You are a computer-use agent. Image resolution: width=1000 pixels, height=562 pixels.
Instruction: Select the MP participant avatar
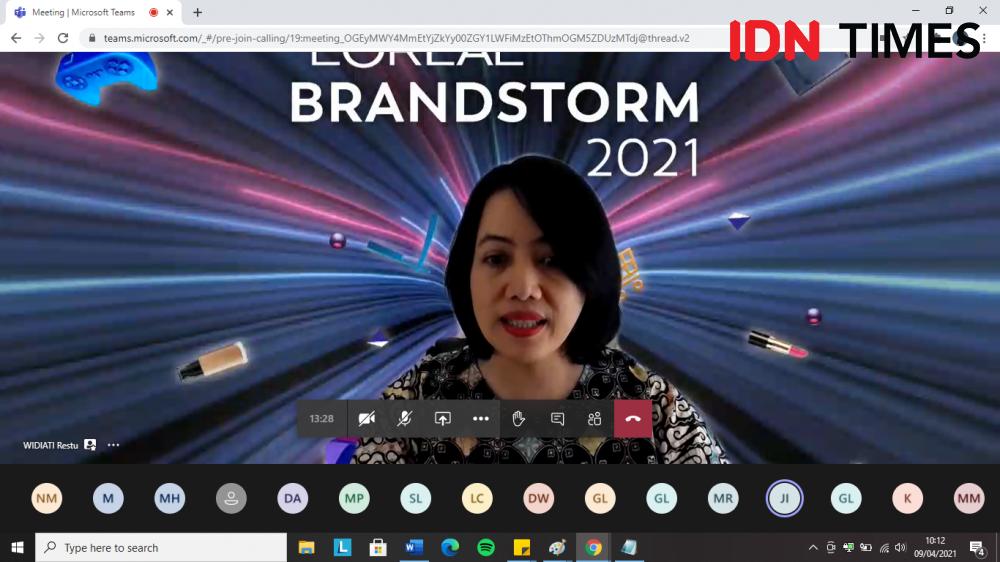click(x=354, y=498)
